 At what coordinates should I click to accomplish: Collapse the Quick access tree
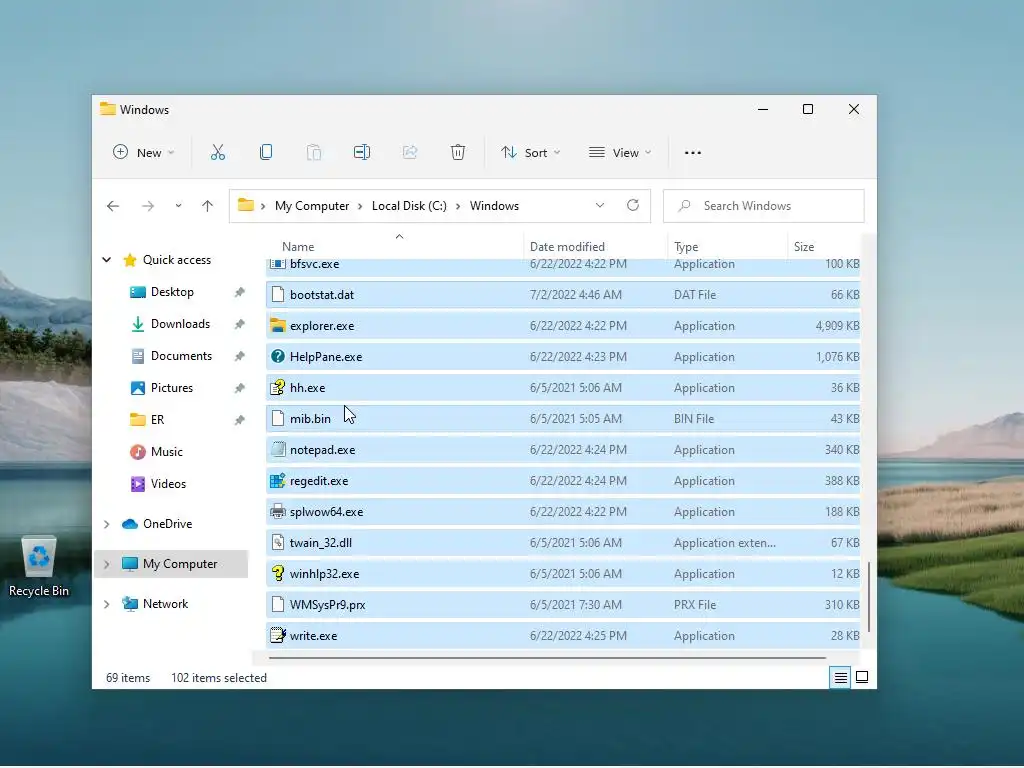tap(106, 260)
